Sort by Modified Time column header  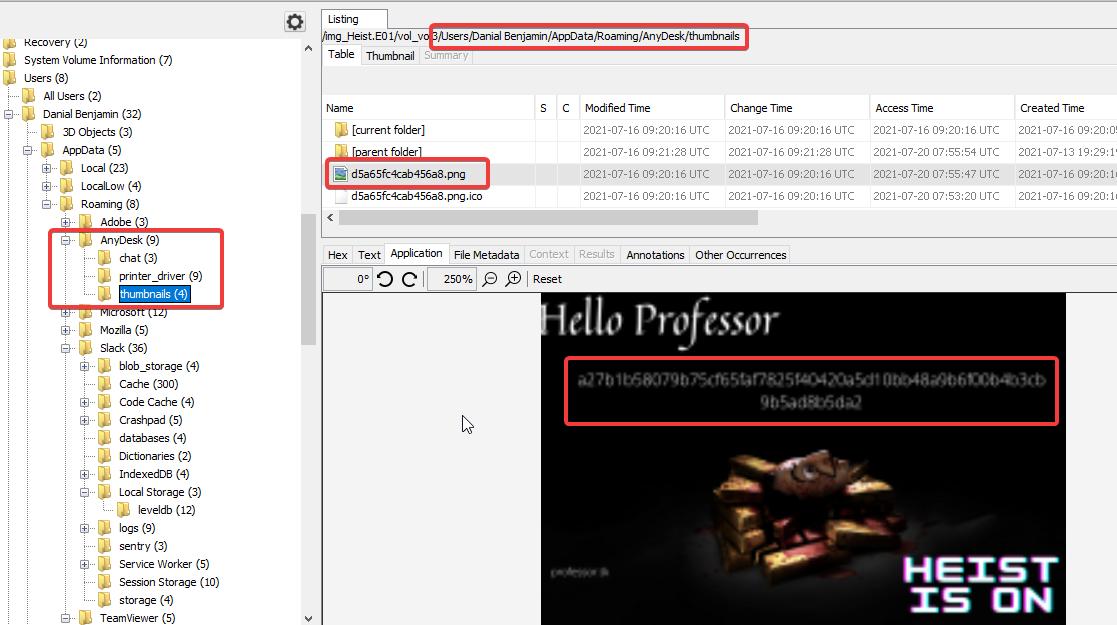pyautogui.click(x=617, y=108)
